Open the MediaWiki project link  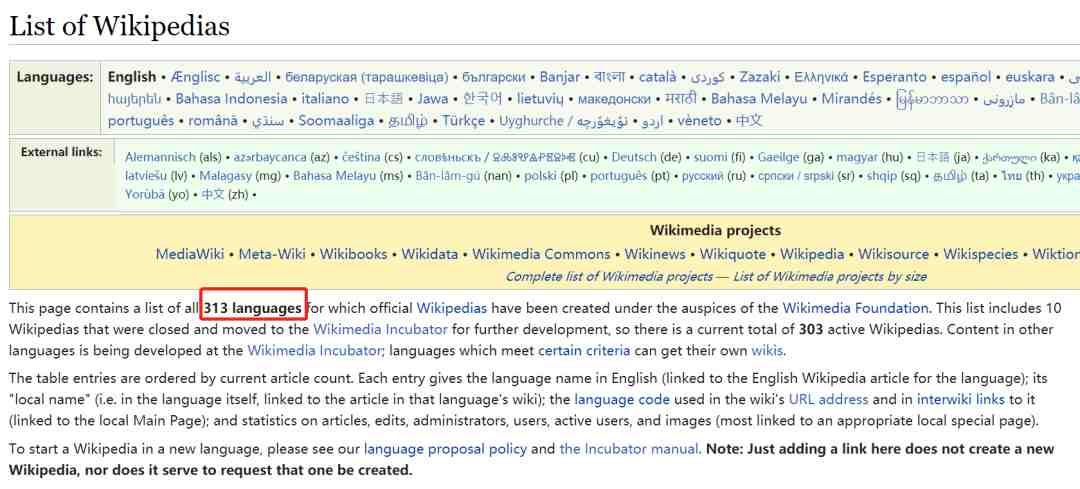190,254
